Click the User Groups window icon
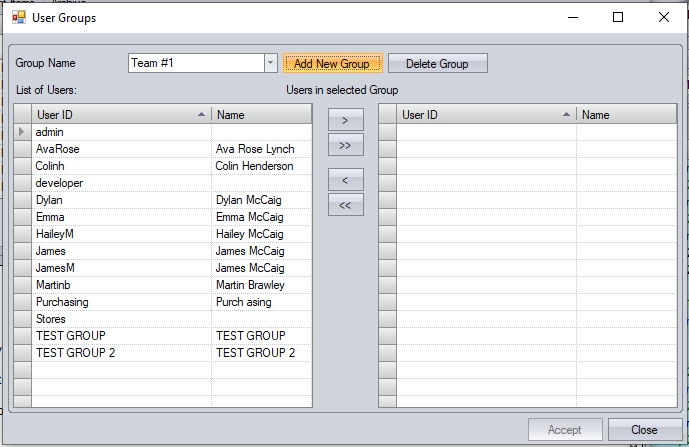This screenshot has height=447, width=689. (18, 17)
